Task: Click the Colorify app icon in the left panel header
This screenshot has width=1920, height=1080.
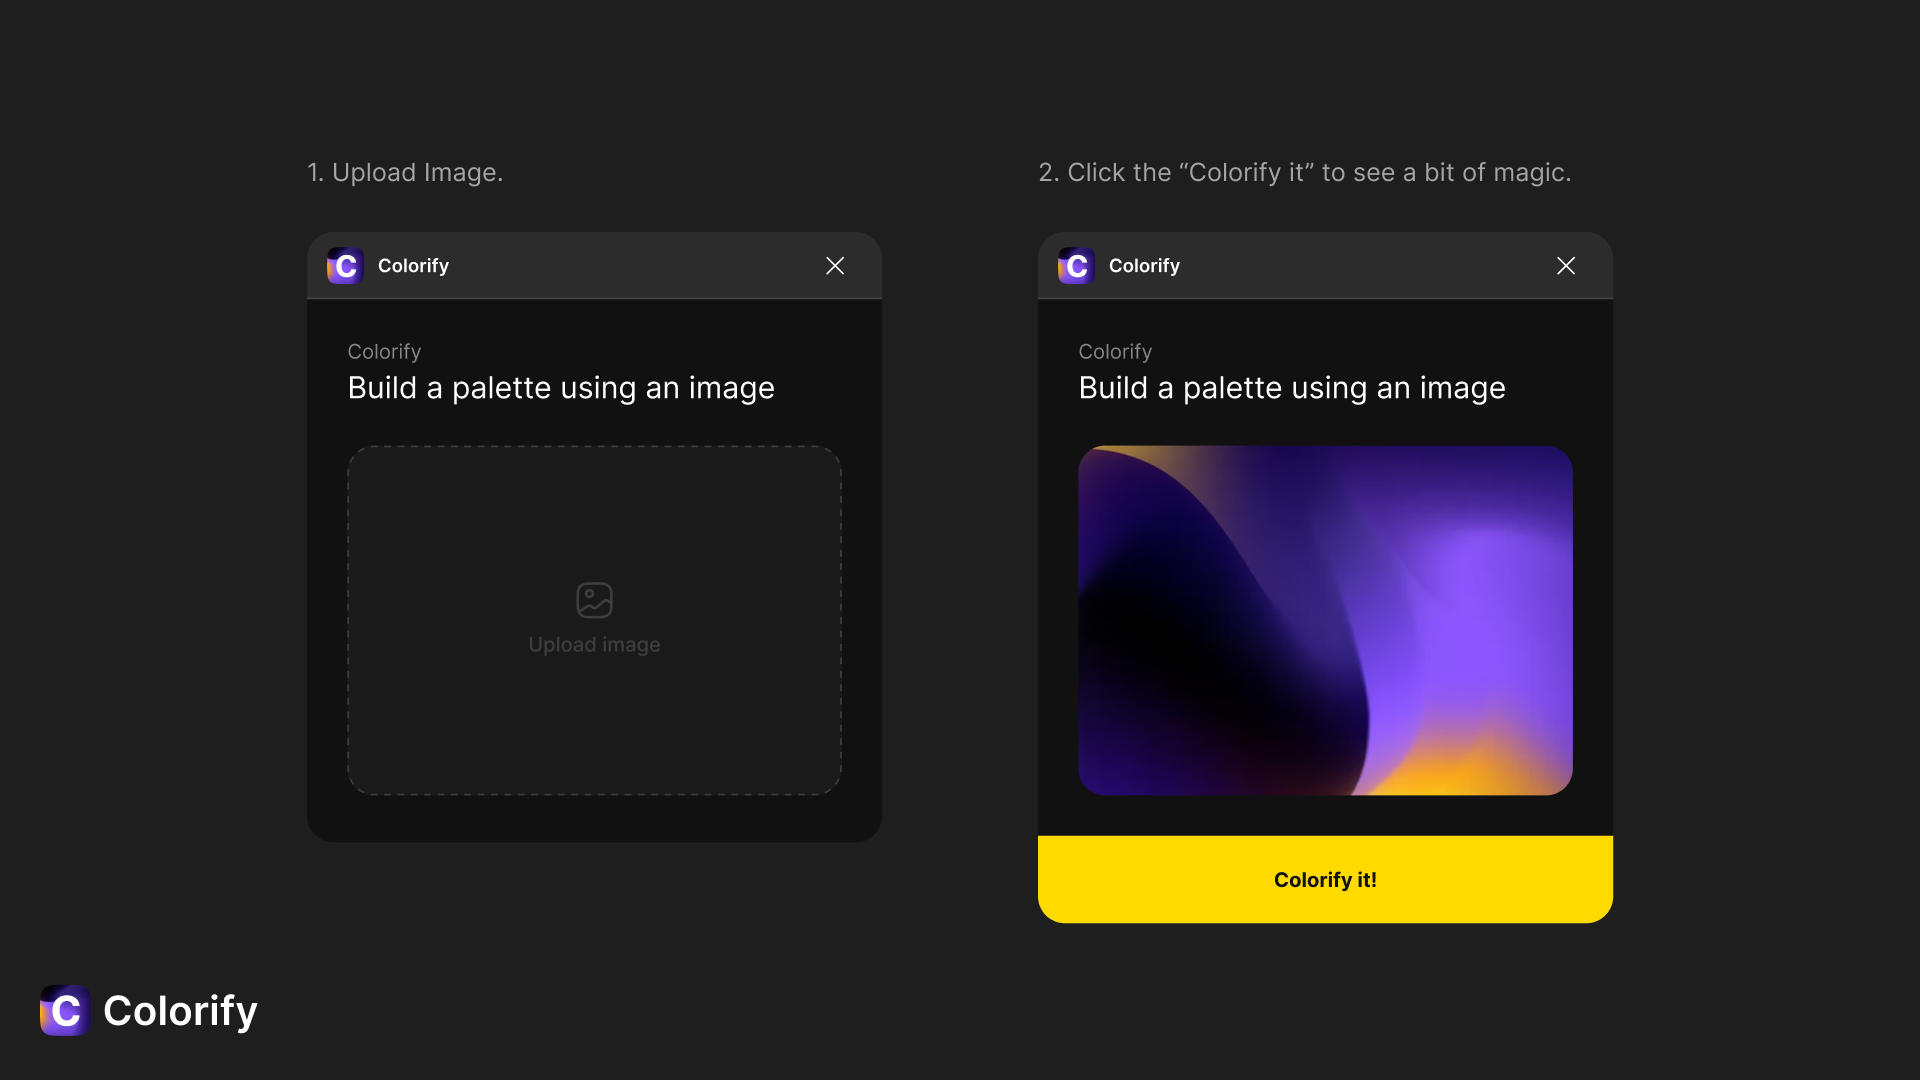Action: pyautogui.click(x=344, y=266)
